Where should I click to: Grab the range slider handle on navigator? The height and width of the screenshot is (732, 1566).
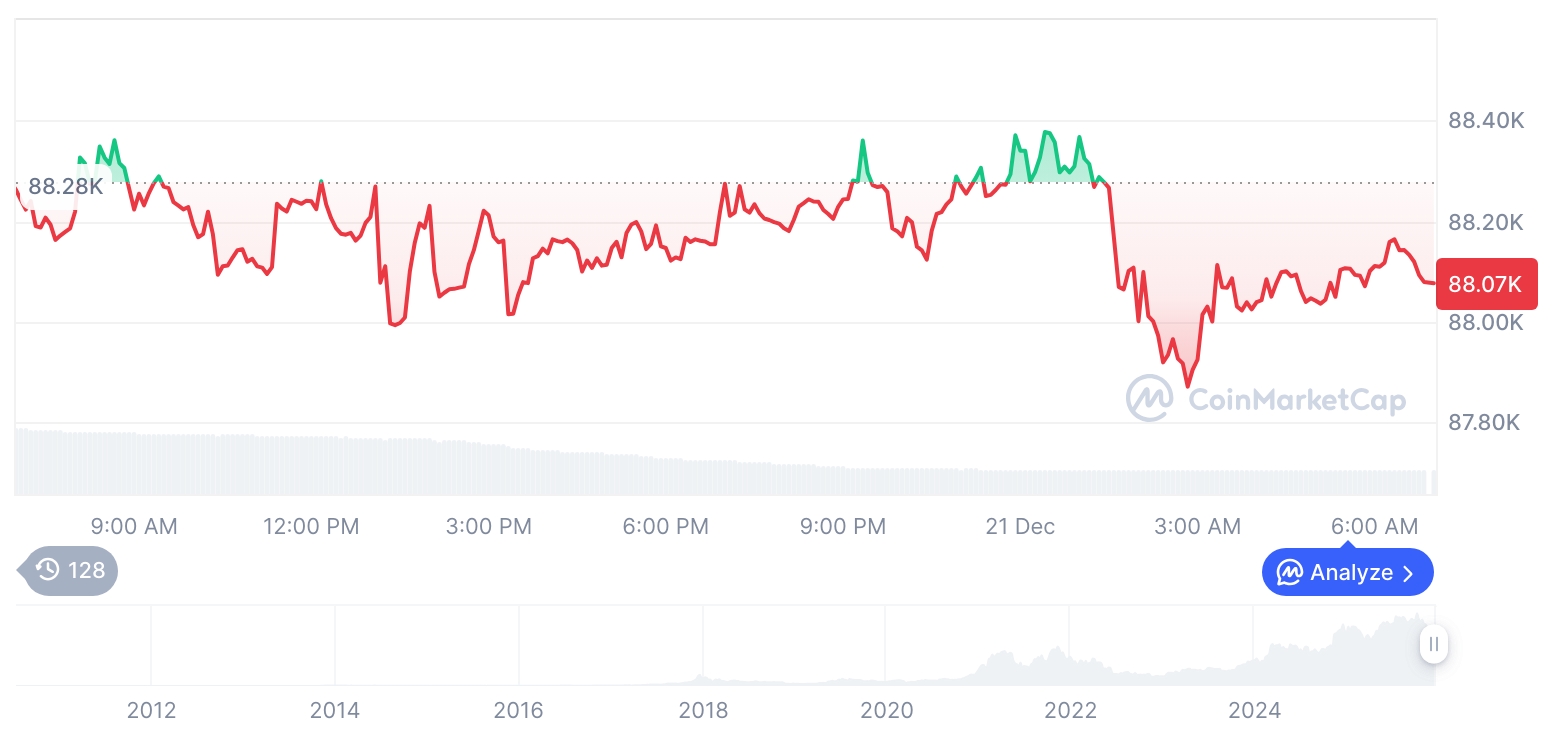point(1434,644)
